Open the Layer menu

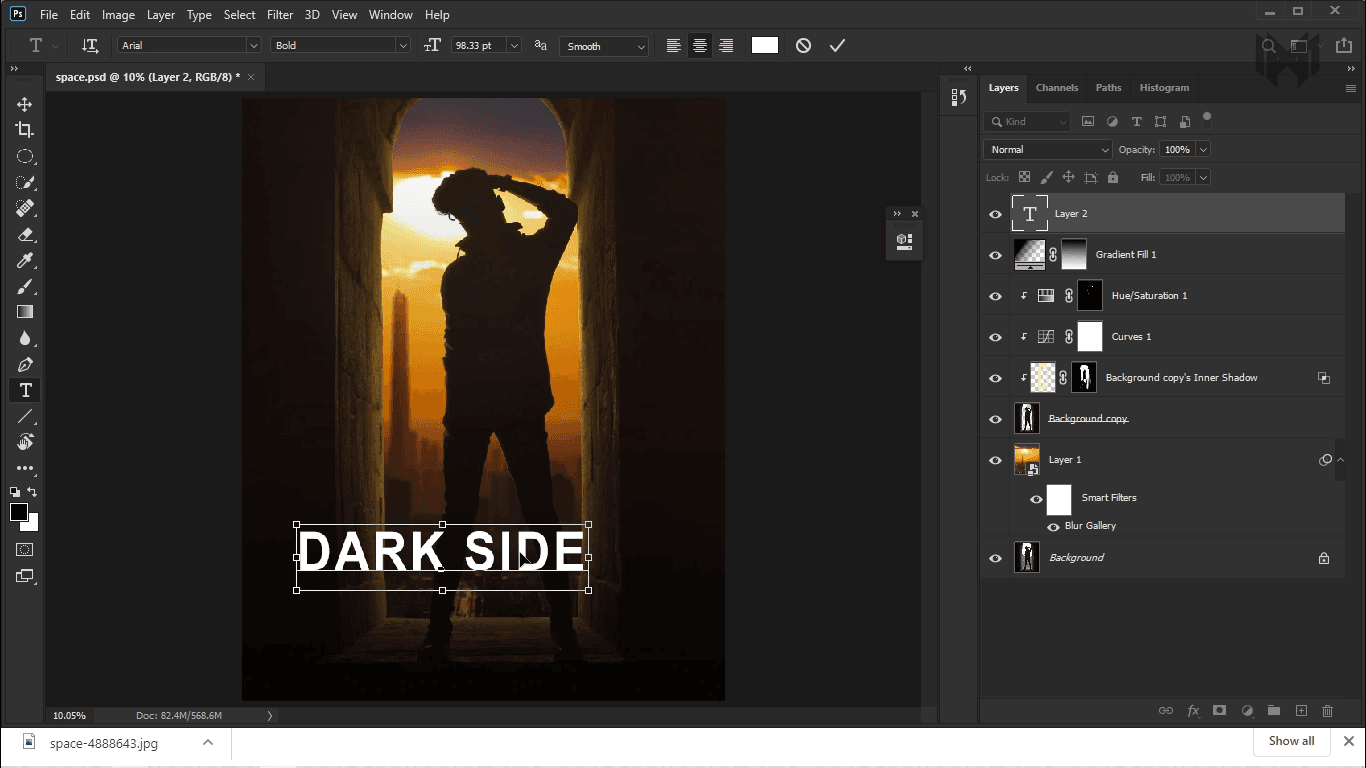[160, 15]
